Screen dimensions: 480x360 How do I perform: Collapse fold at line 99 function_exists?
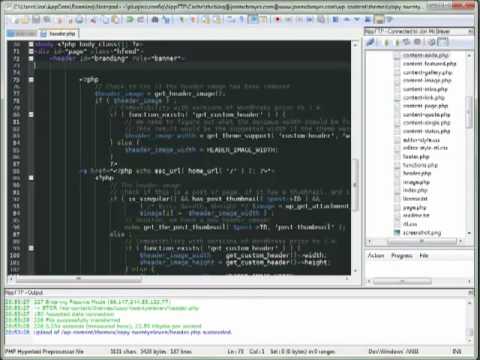tap(31, 248)
